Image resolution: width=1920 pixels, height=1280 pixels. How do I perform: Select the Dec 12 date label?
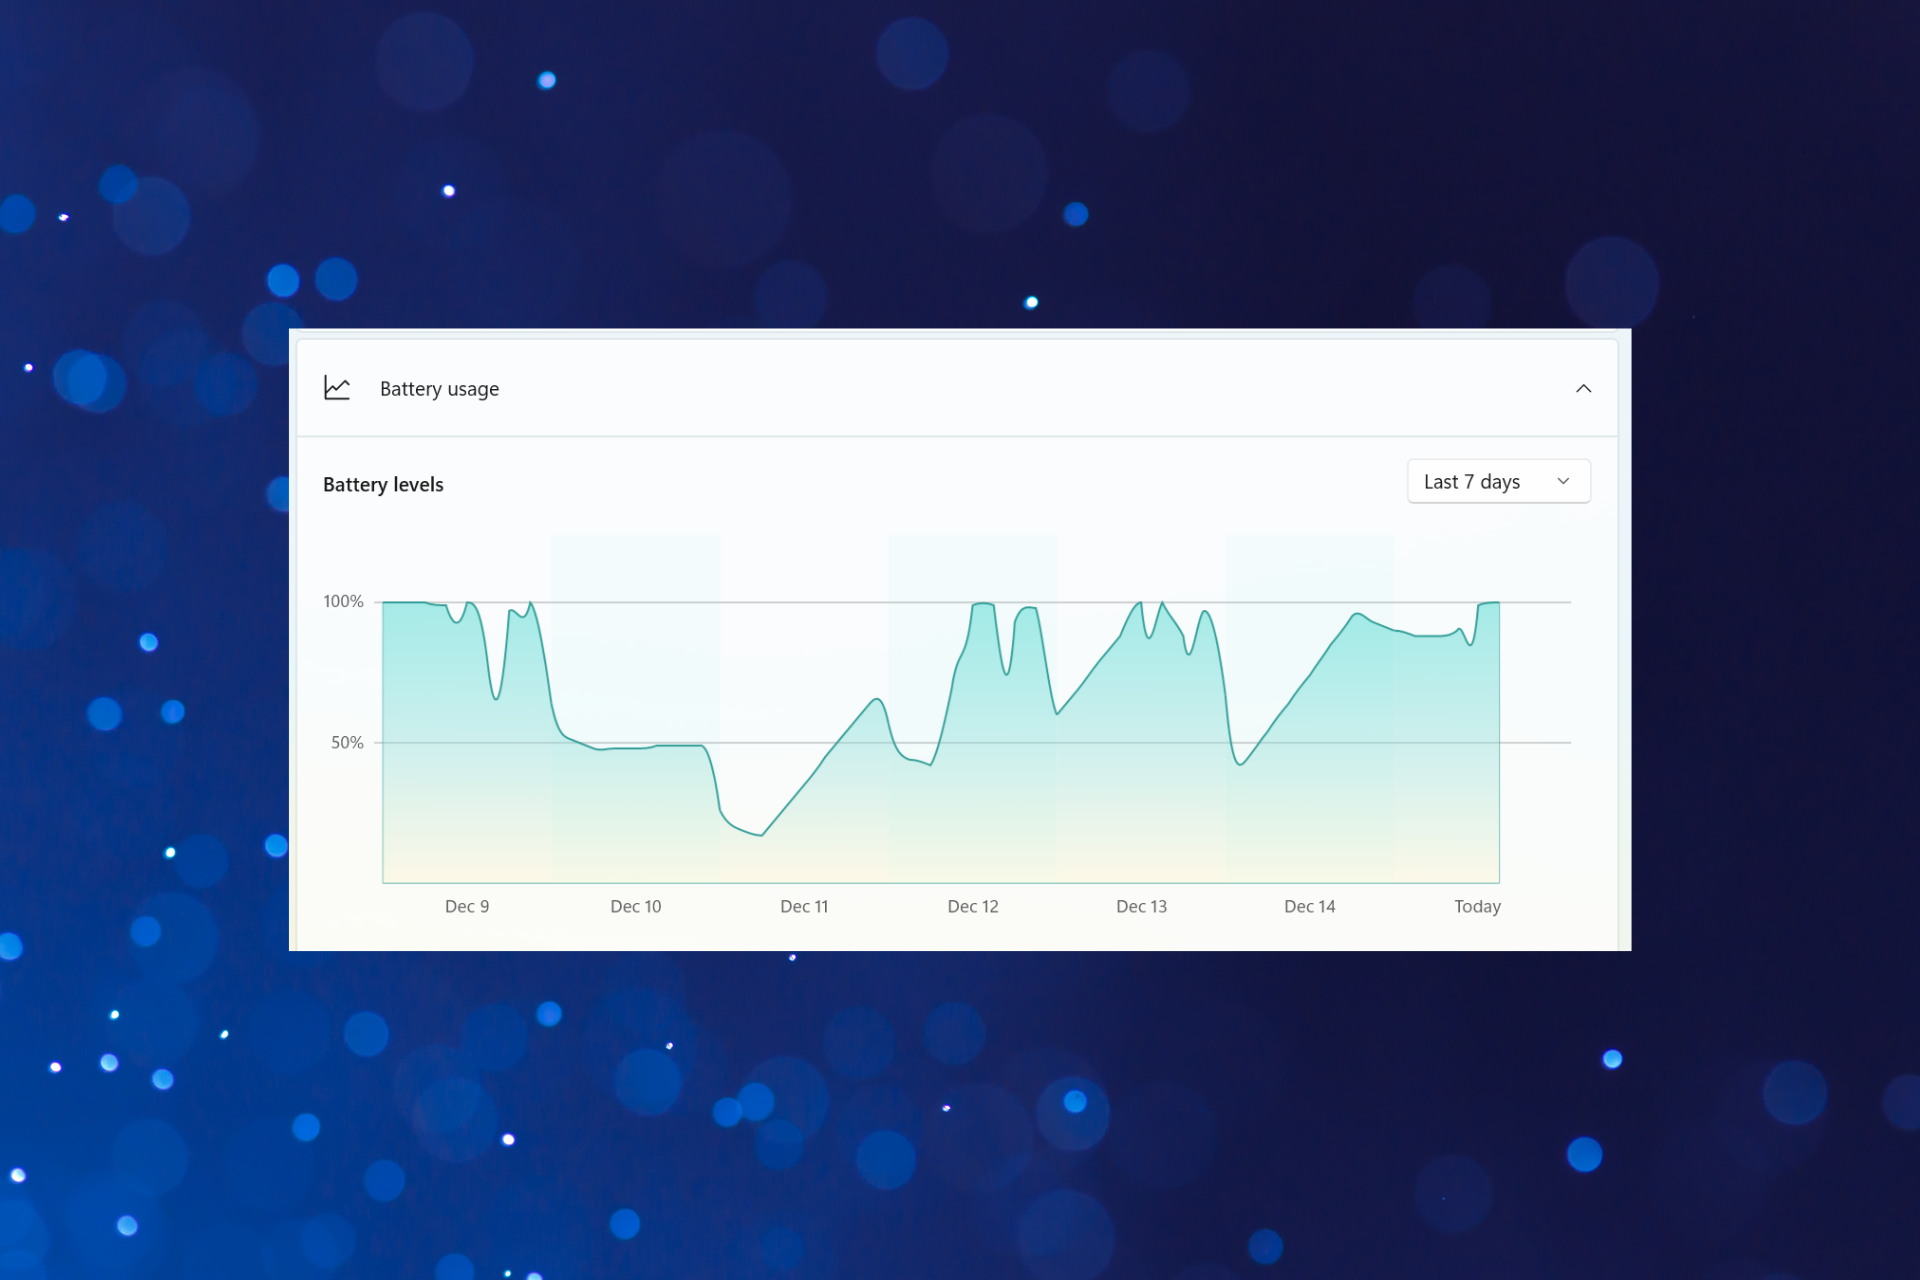[x=973, y=906]
